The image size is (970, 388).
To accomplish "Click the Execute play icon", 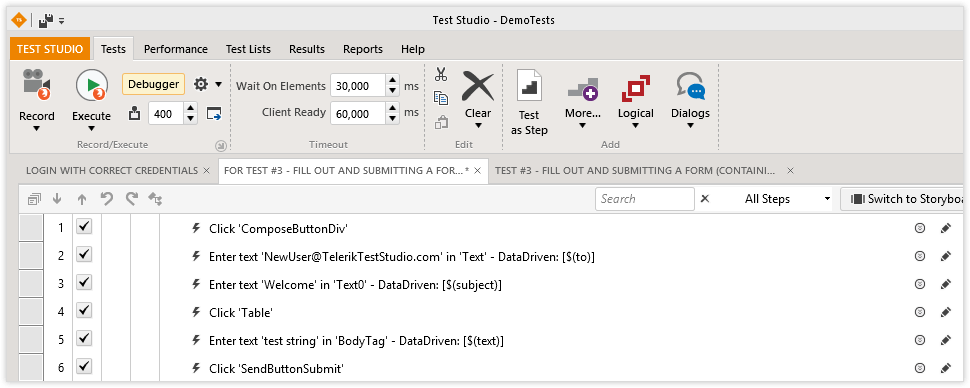I will click(92, 85).
